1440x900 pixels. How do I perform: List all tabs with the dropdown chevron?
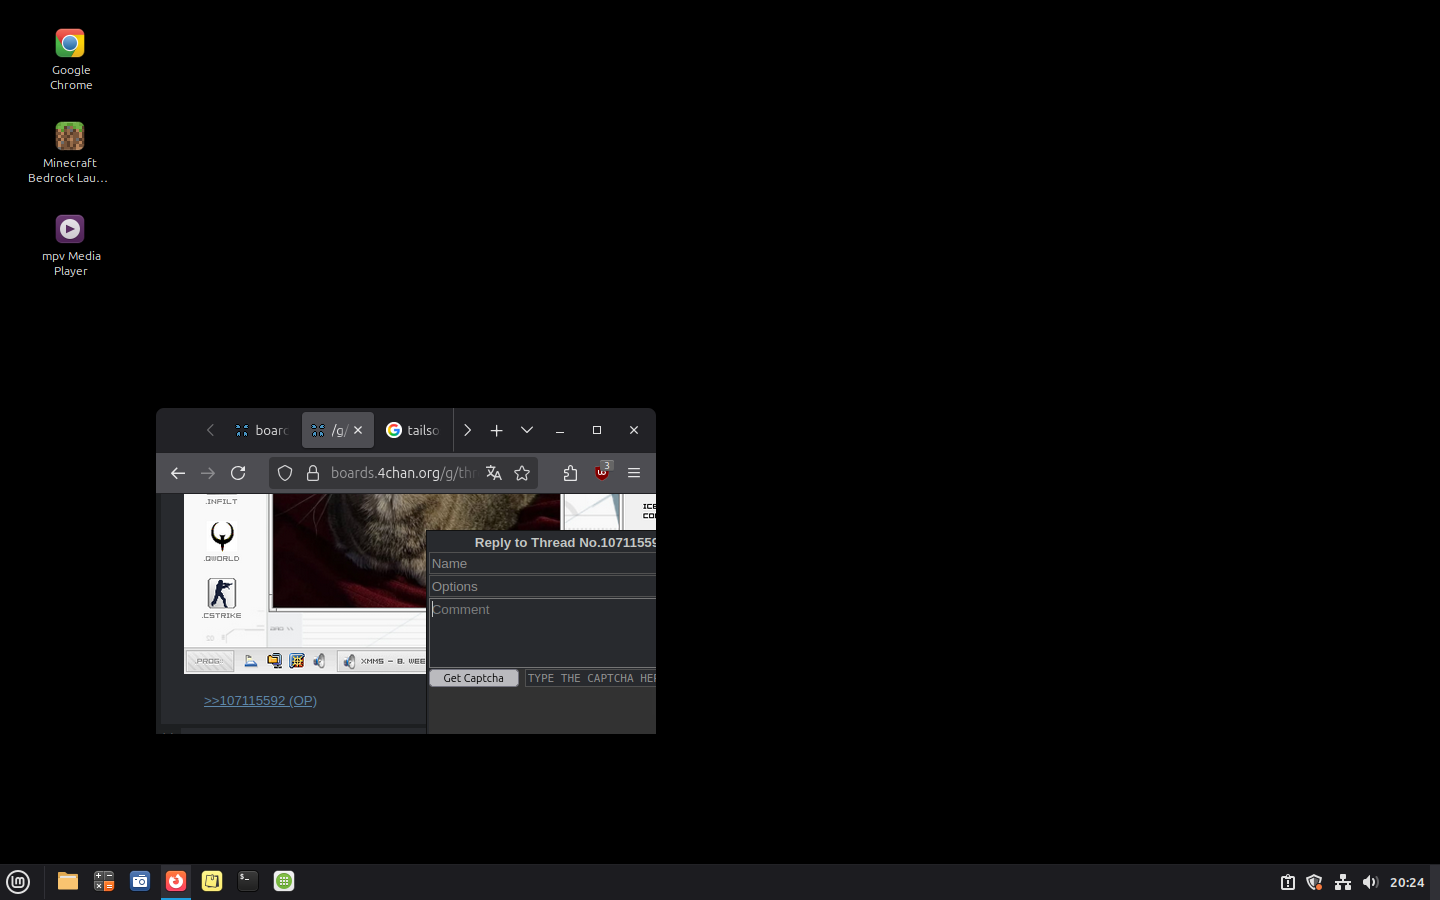527,430
